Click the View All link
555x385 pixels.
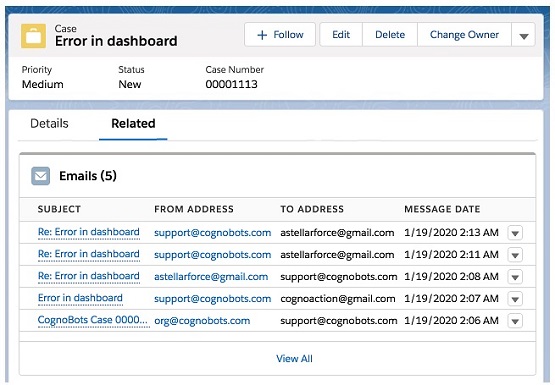(x=294, y=358)
